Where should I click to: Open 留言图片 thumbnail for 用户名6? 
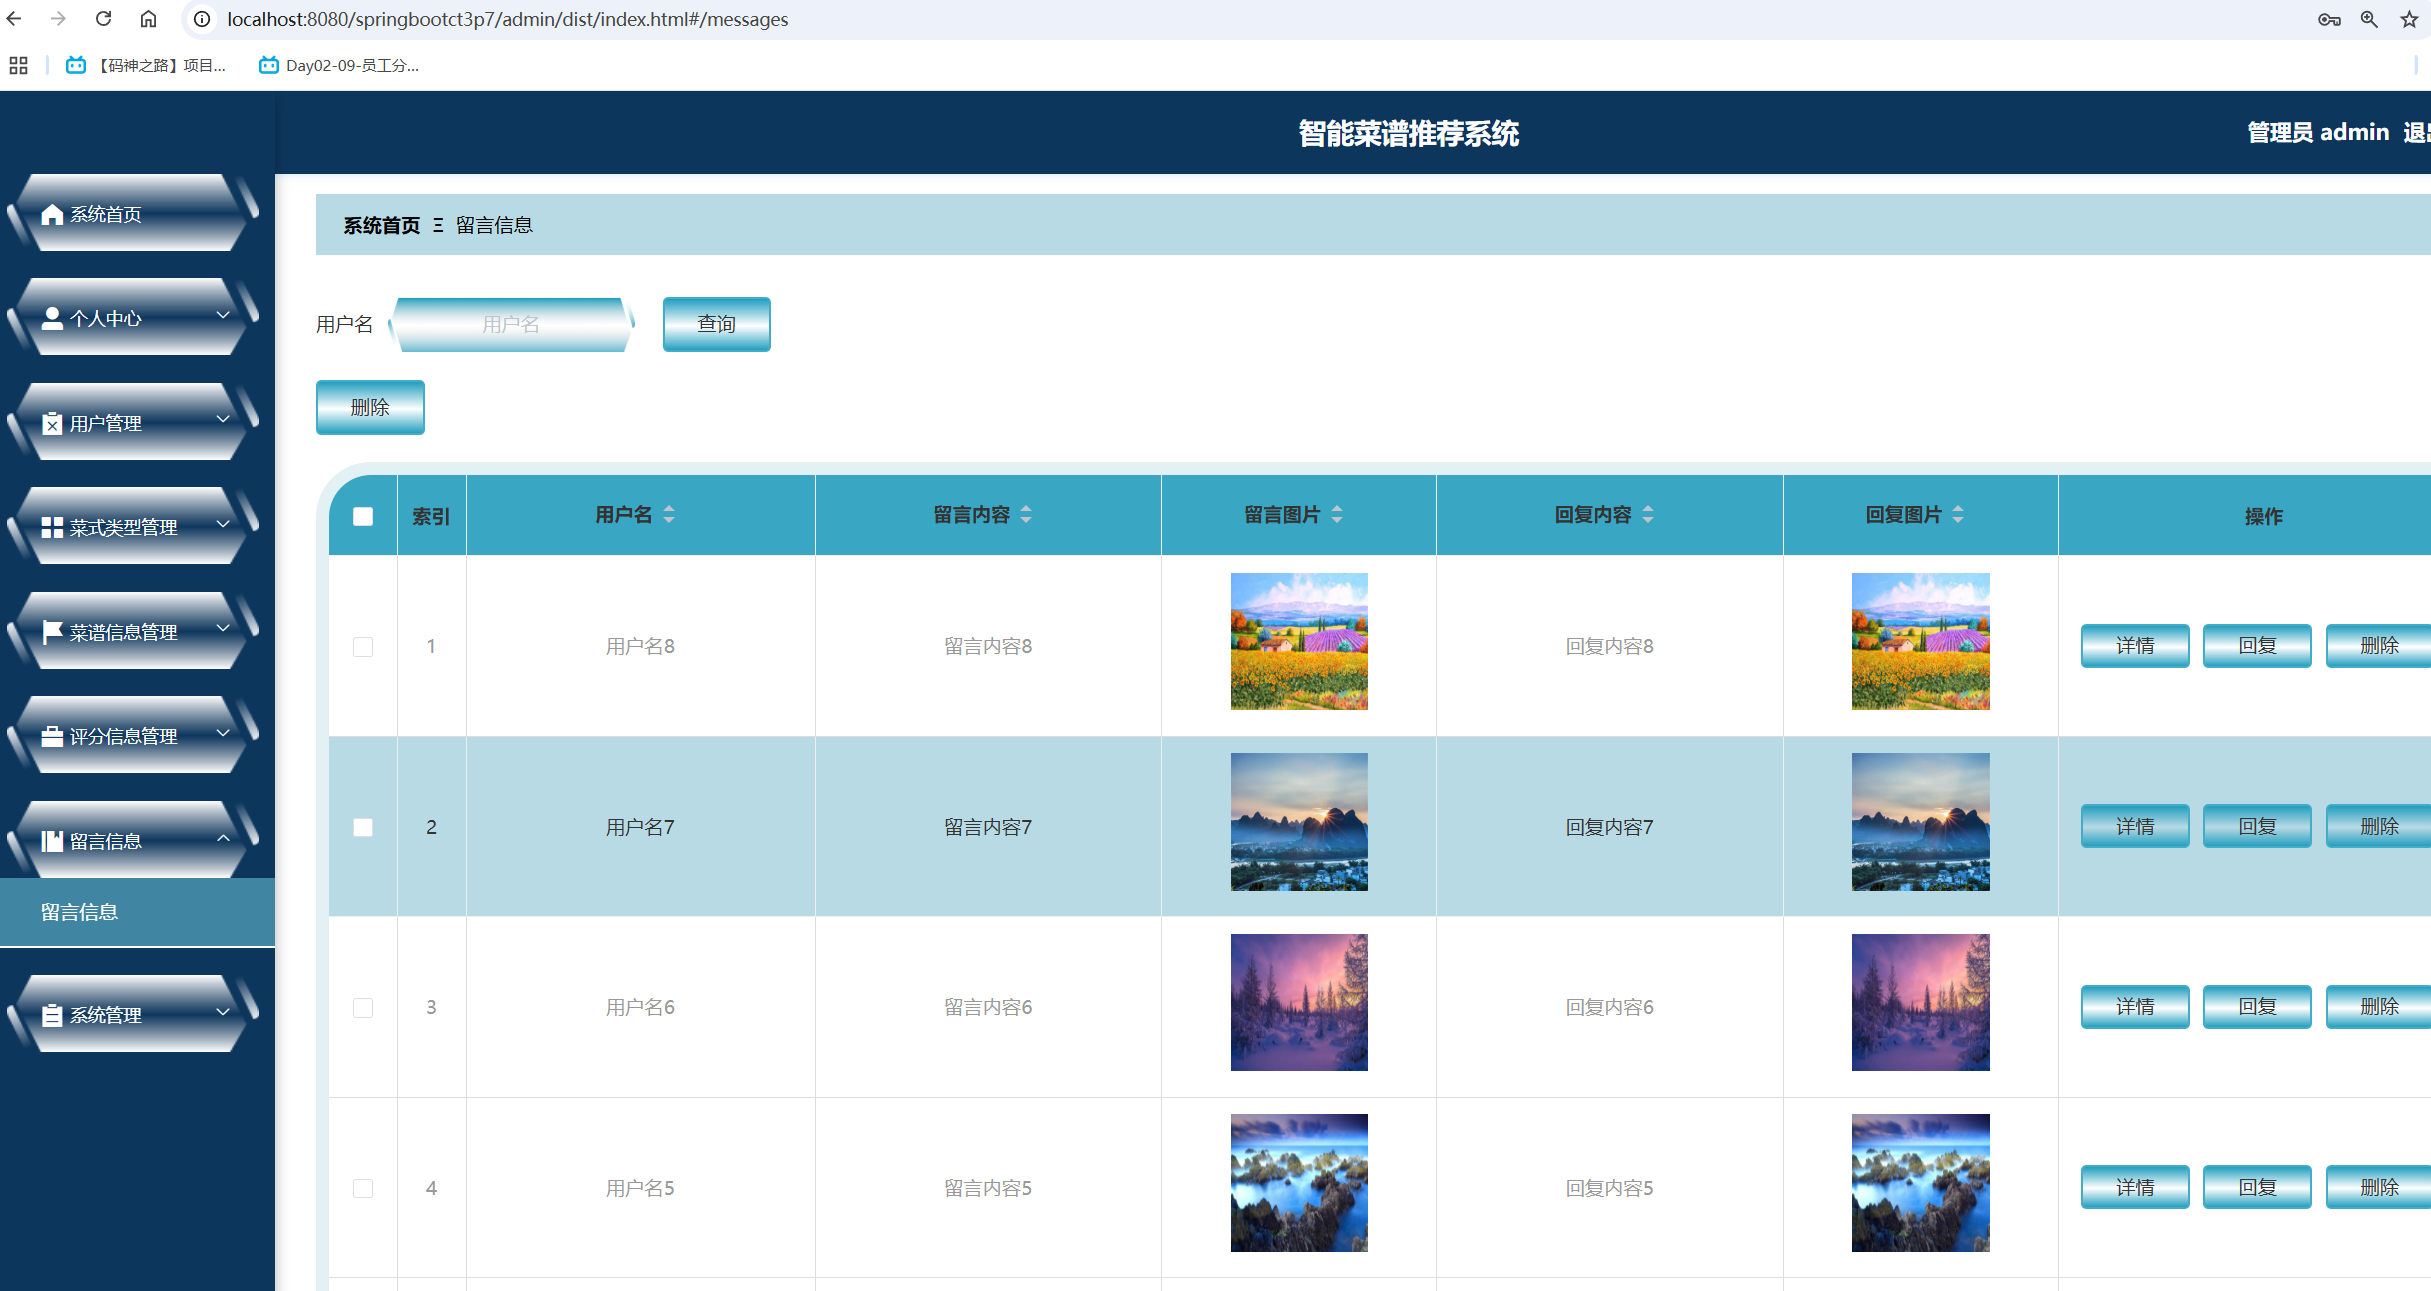pos(1299,1002)
